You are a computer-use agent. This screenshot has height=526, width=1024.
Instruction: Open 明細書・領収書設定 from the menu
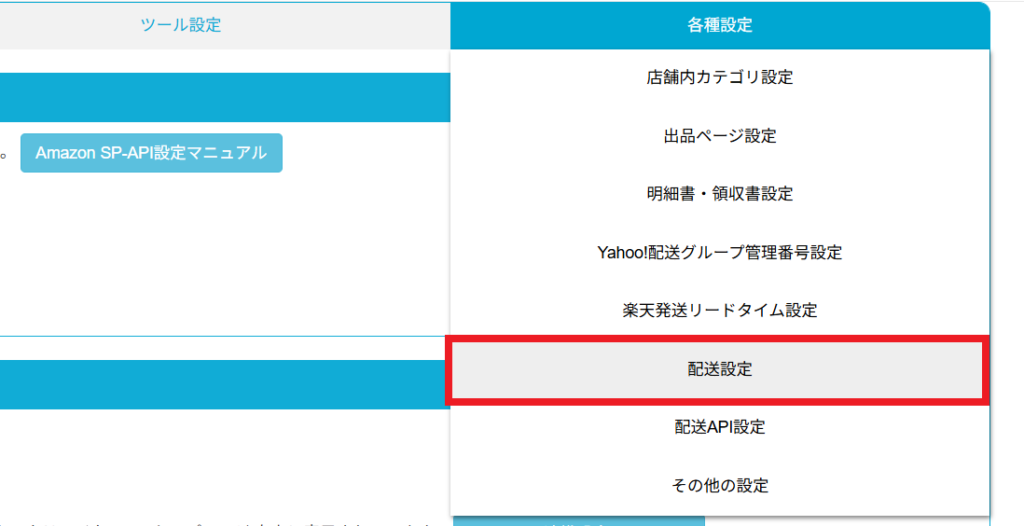719,194
